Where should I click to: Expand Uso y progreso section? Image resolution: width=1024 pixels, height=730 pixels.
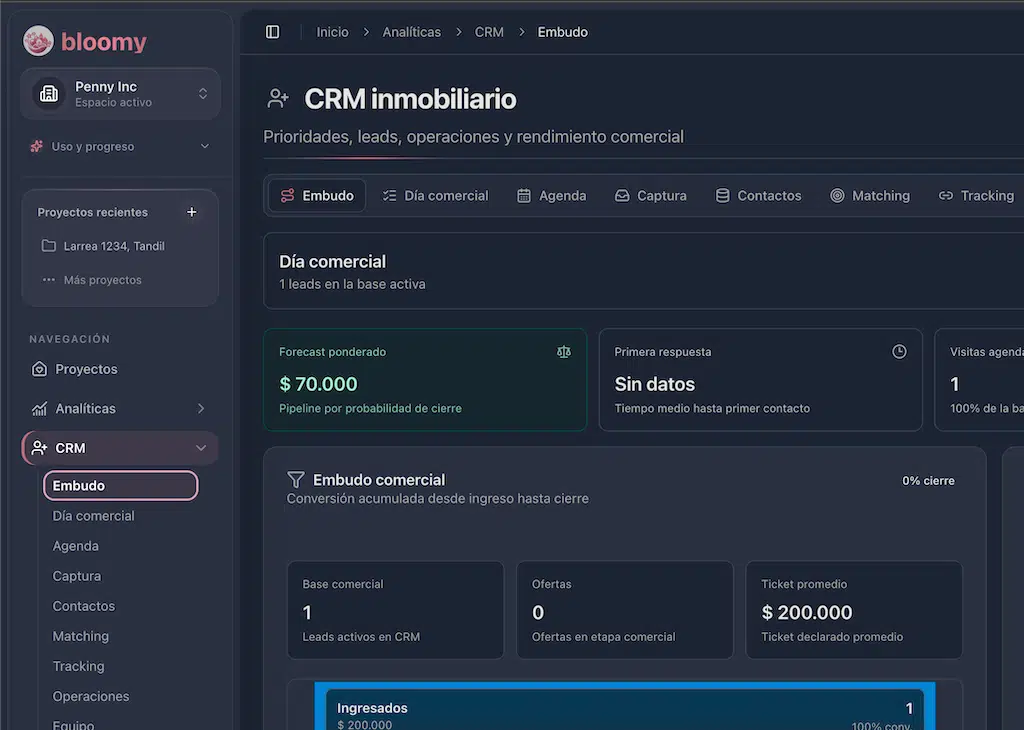pos(120,146)
